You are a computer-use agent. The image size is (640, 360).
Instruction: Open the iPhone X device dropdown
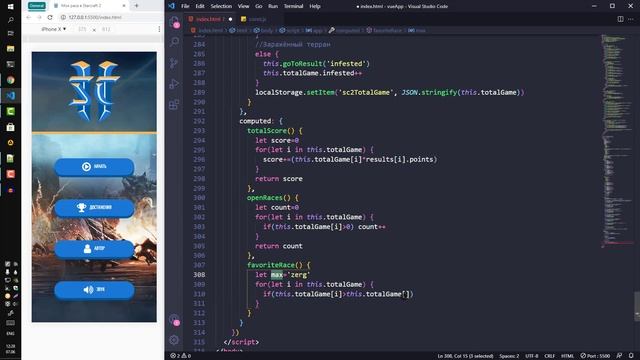point(53,29)
